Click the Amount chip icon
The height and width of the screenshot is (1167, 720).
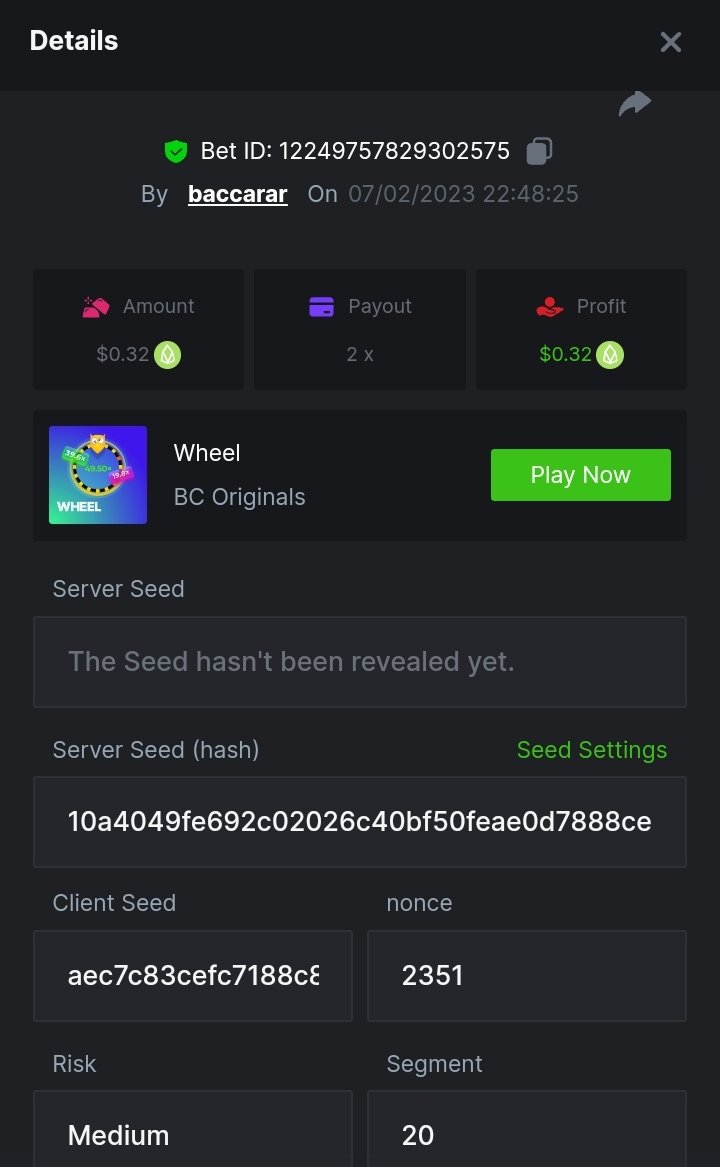(95, 307)
